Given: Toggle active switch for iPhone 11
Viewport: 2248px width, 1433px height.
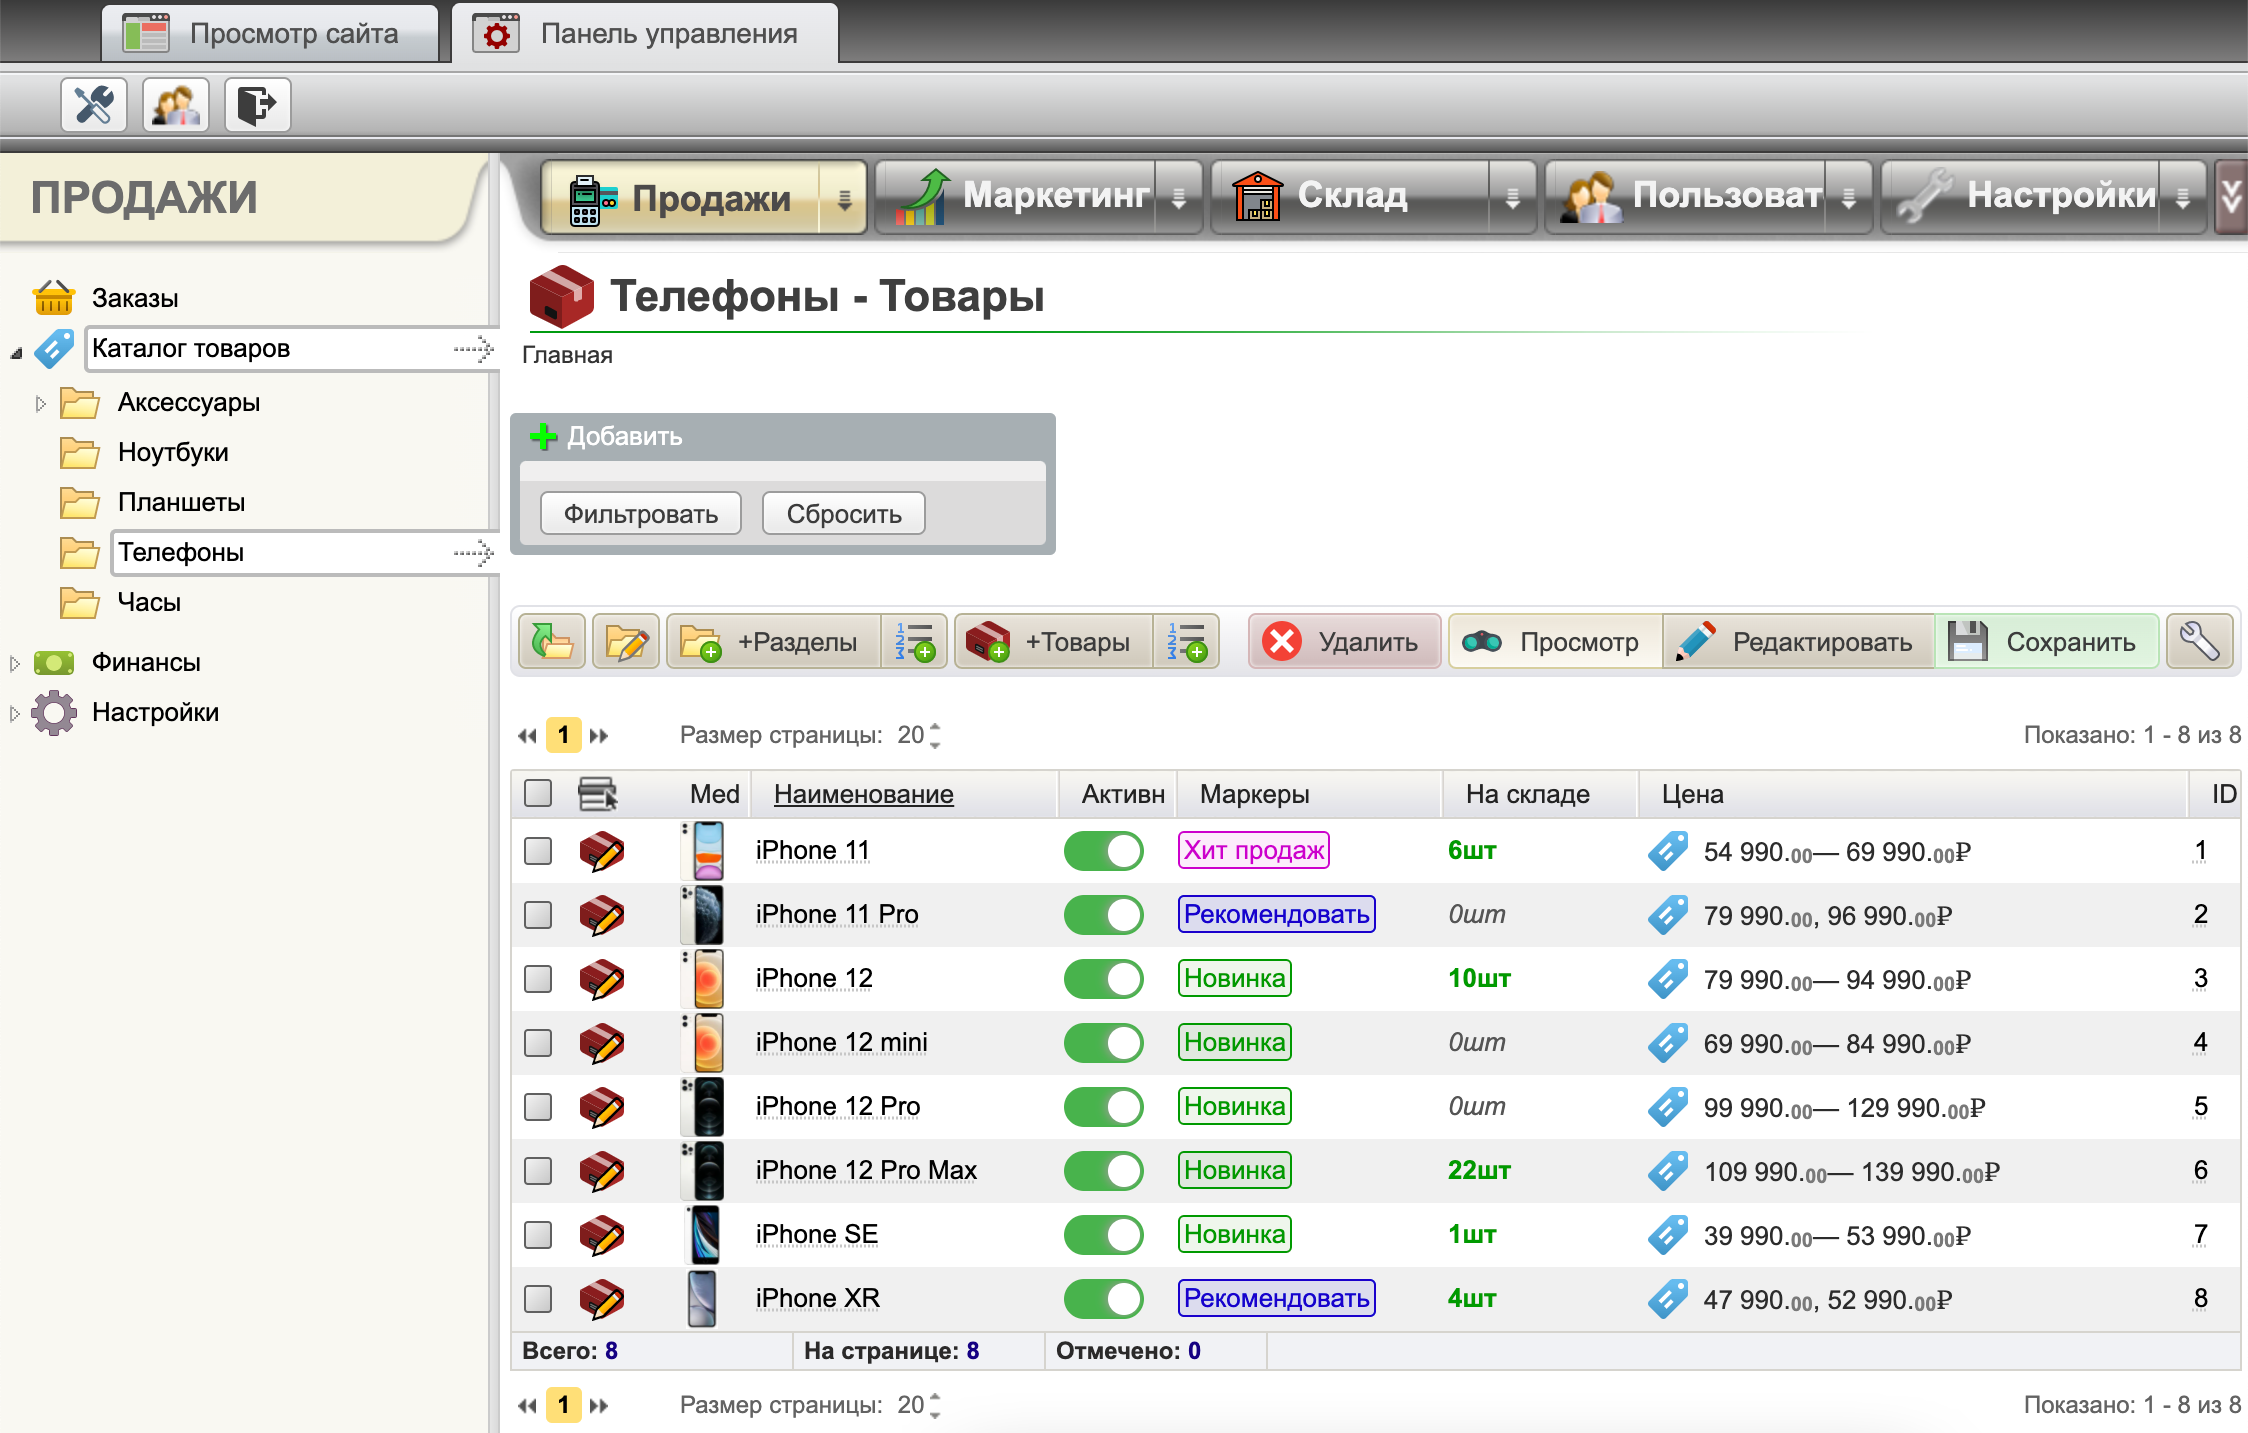Looking at the screenshot, I should [1104, 851].
